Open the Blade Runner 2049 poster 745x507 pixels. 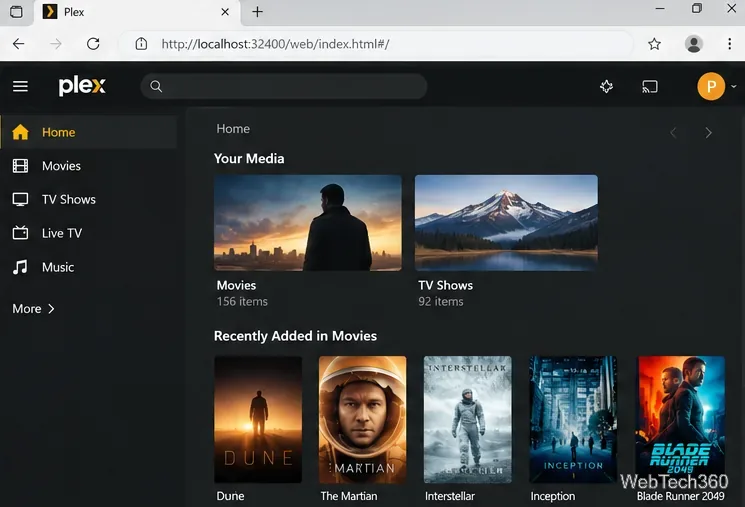point(681,420)
